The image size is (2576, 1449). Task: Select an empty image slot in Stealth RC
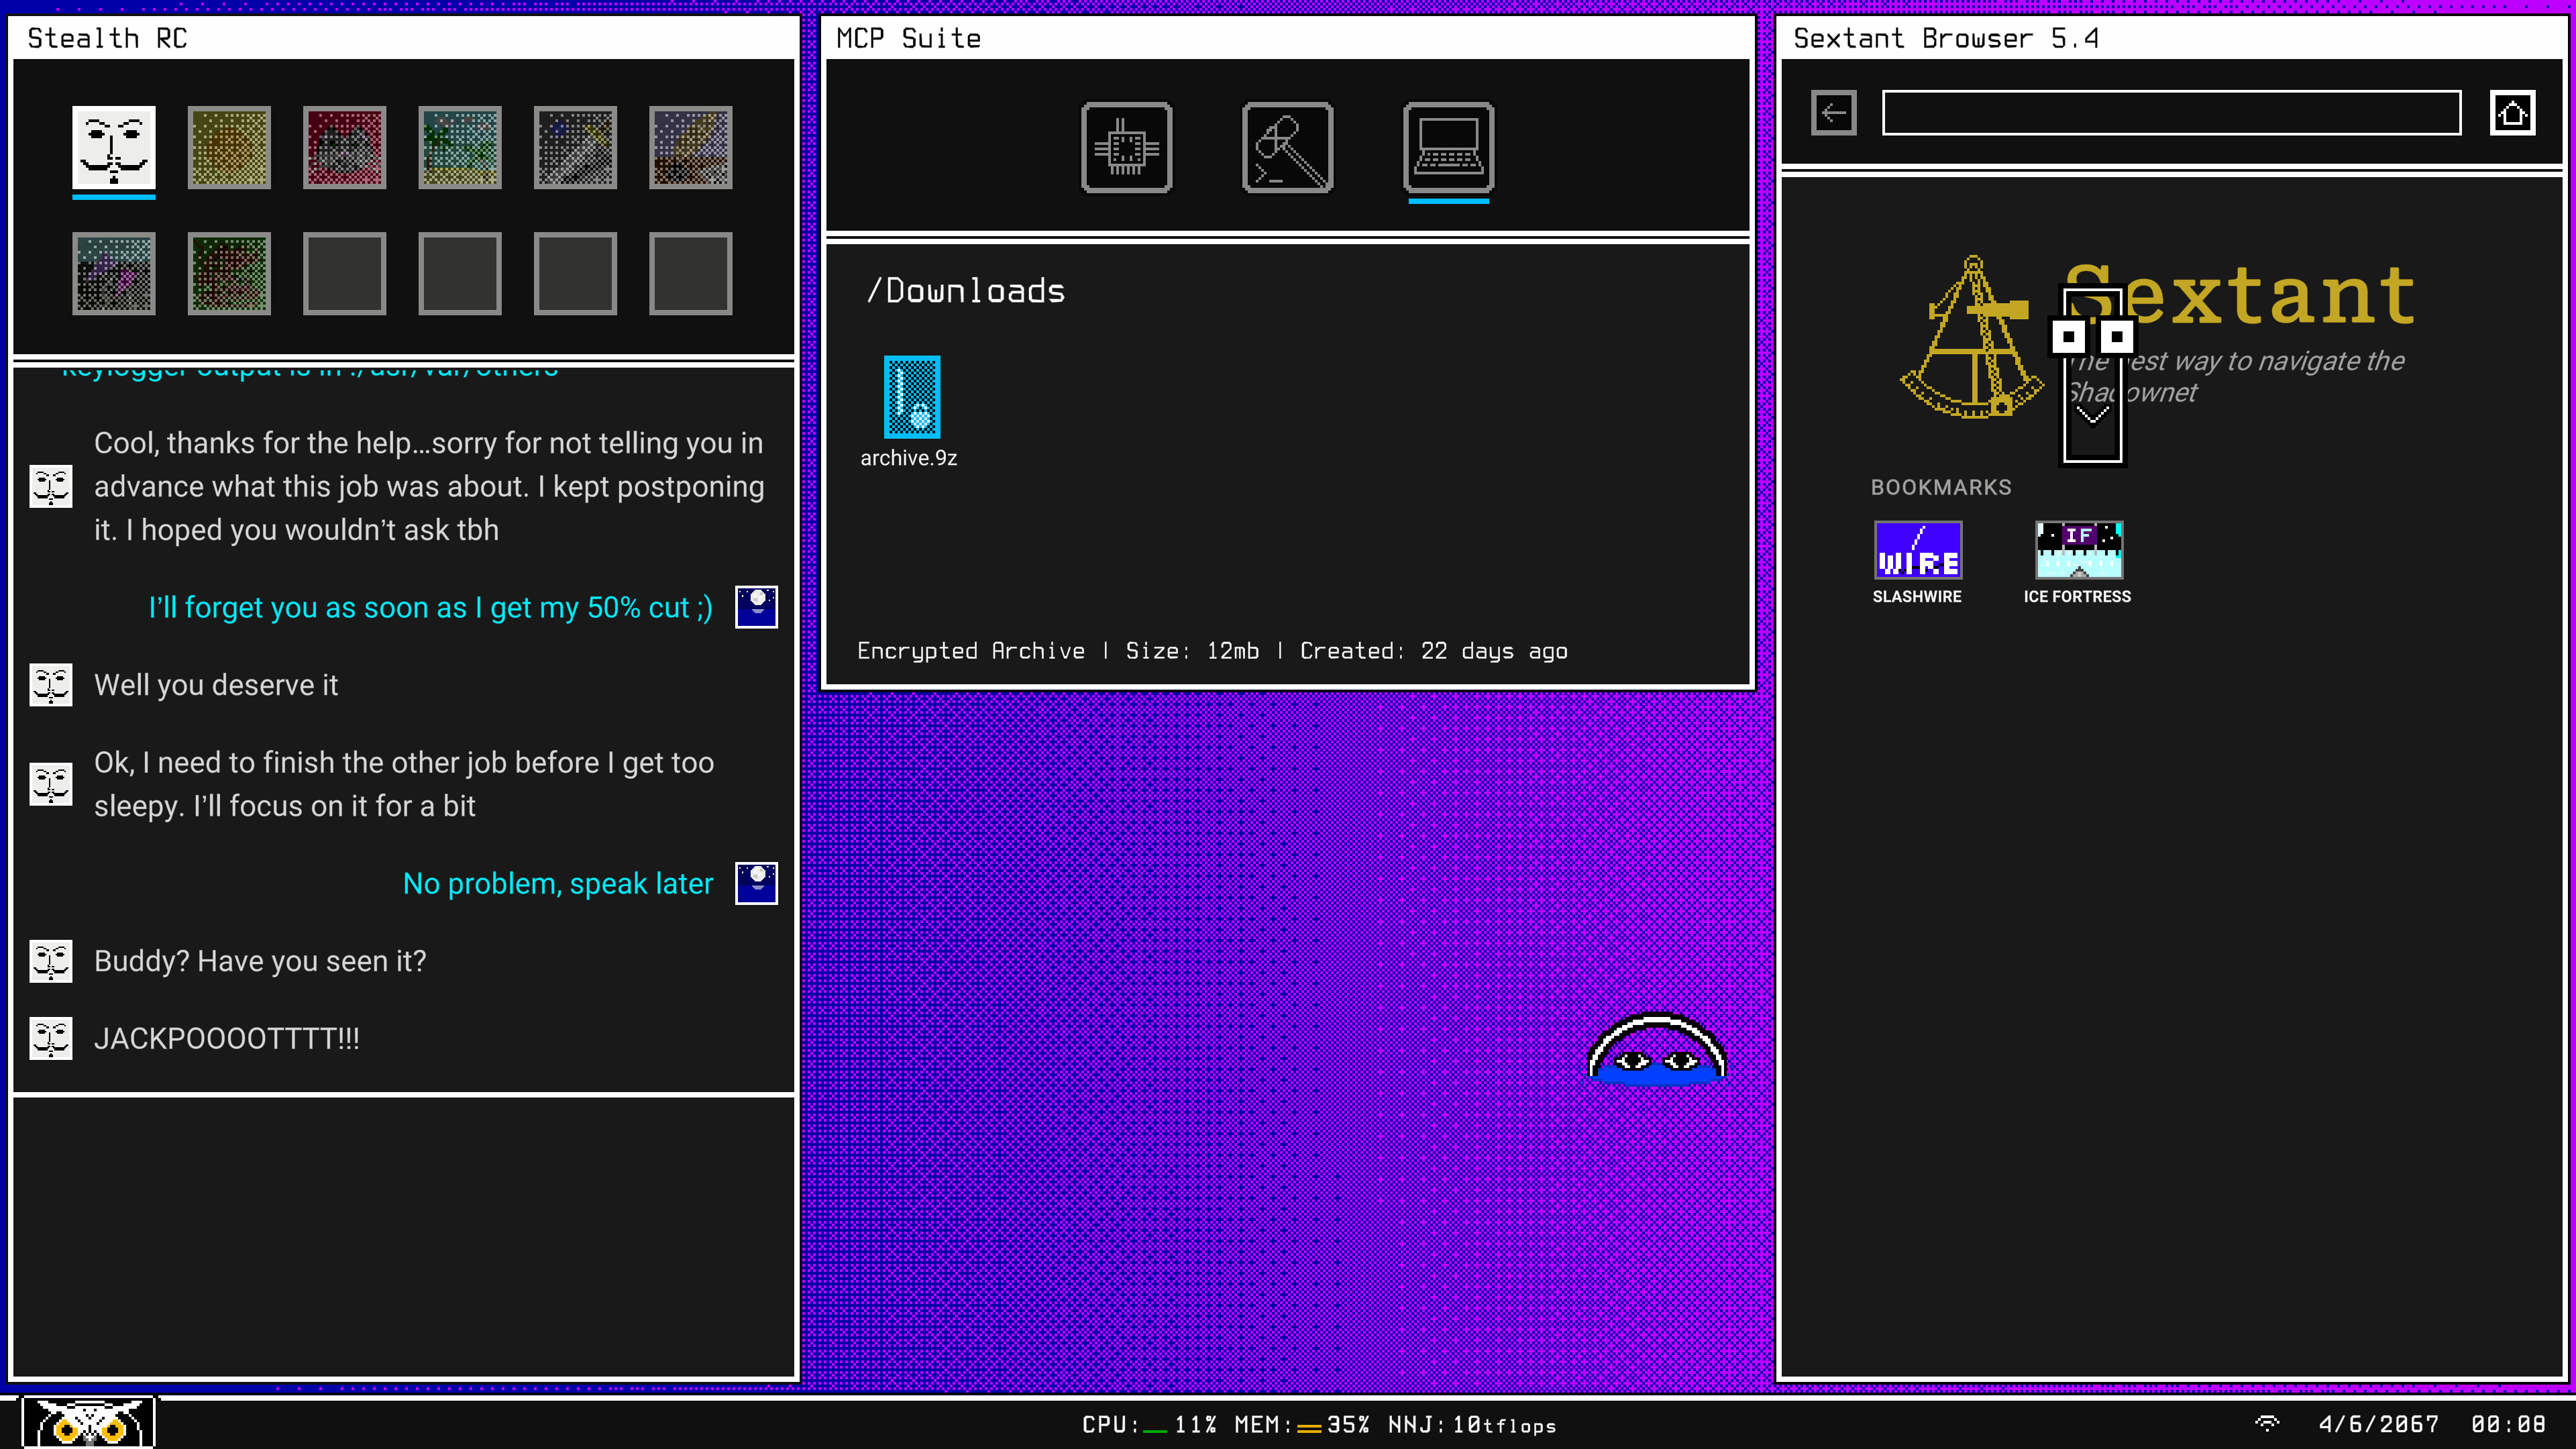pos(344,273)
